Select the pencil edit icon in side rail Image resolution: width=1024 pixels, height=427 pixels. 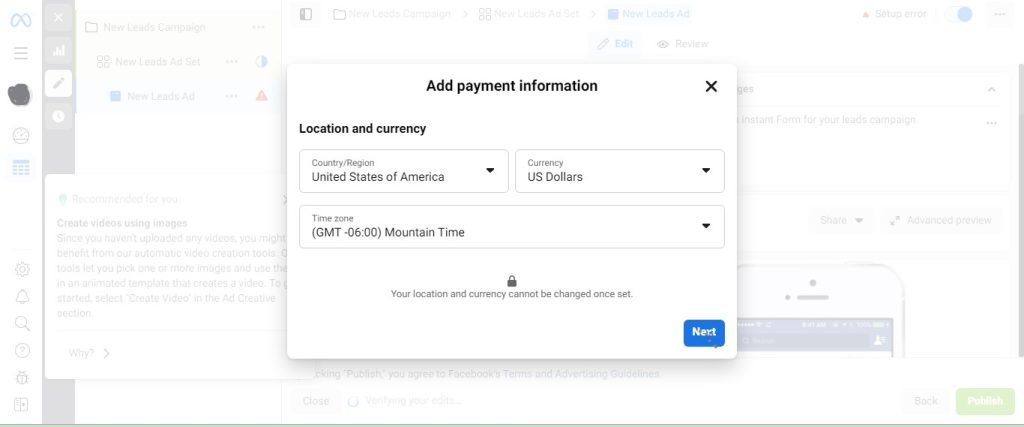coord(58,83)
